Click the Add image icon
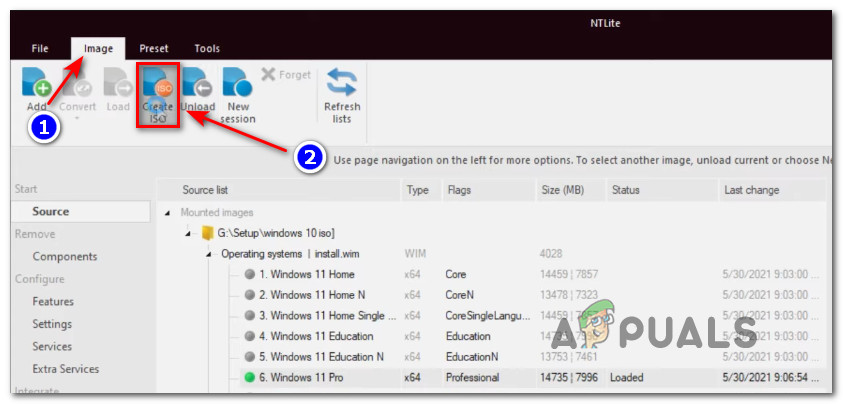This screenshot has width=843, height=404. [x=37, y=82]
